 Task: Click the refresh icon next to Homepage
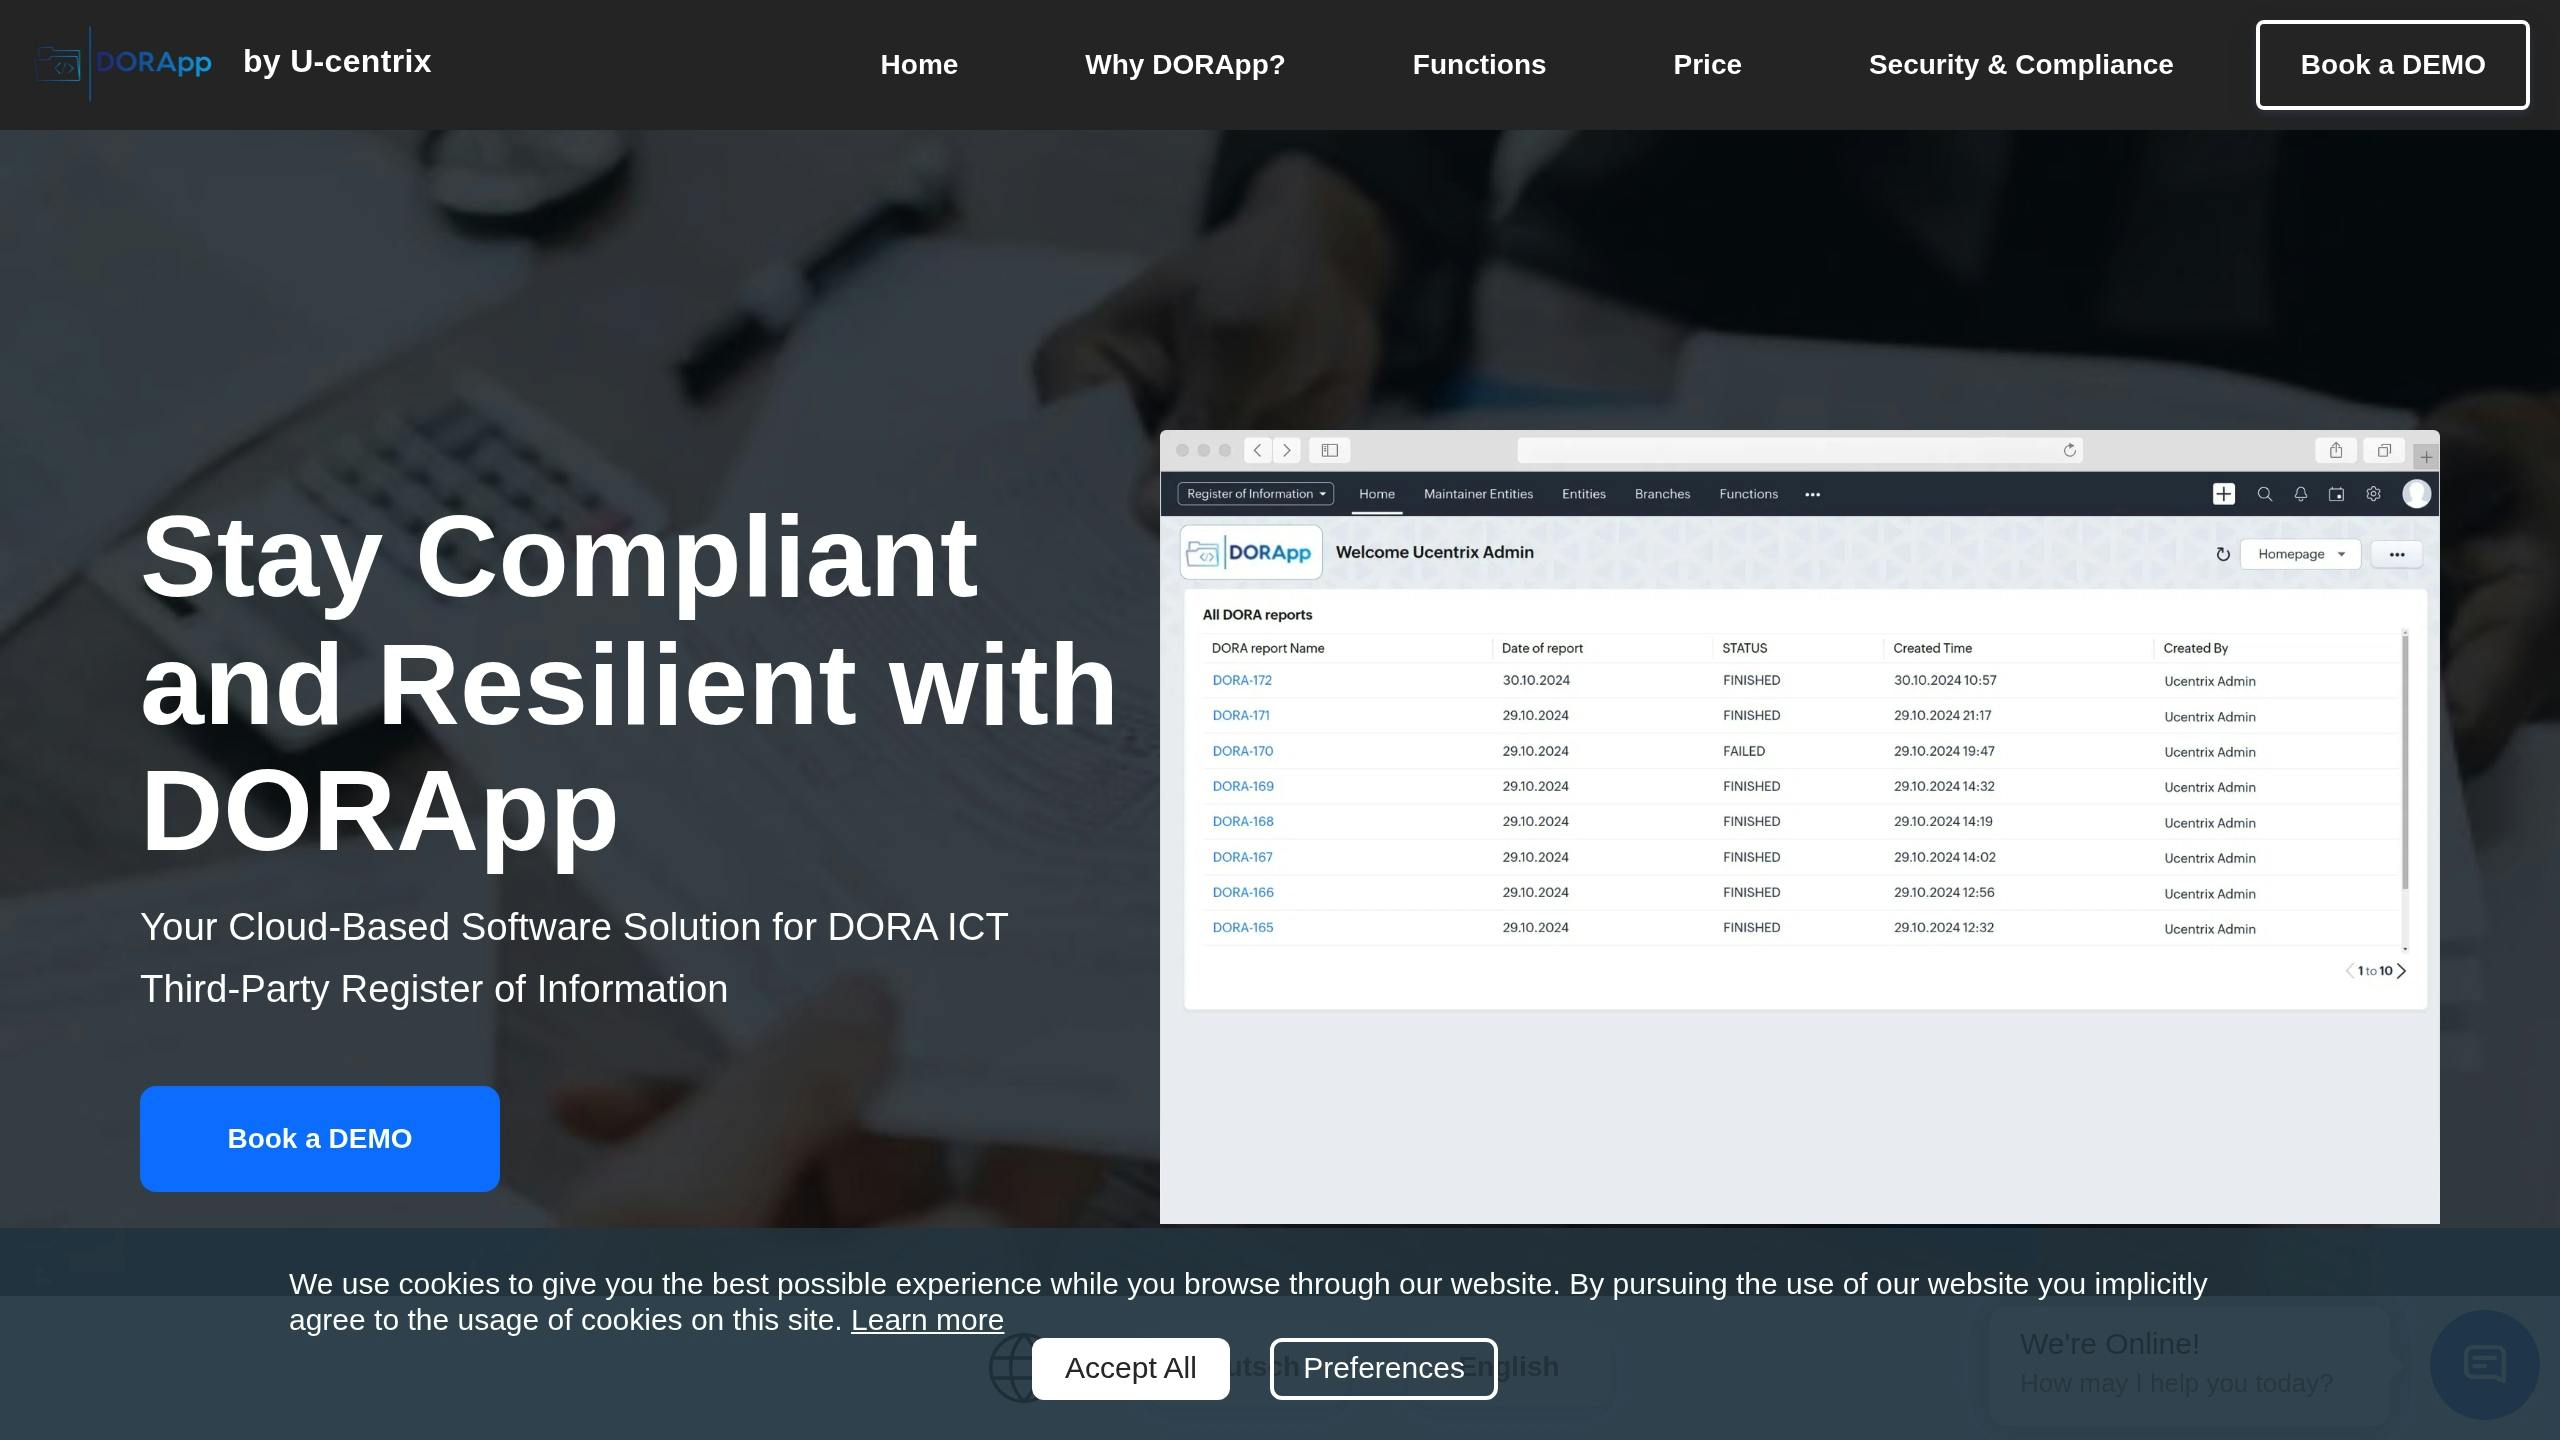[2223, 554]
